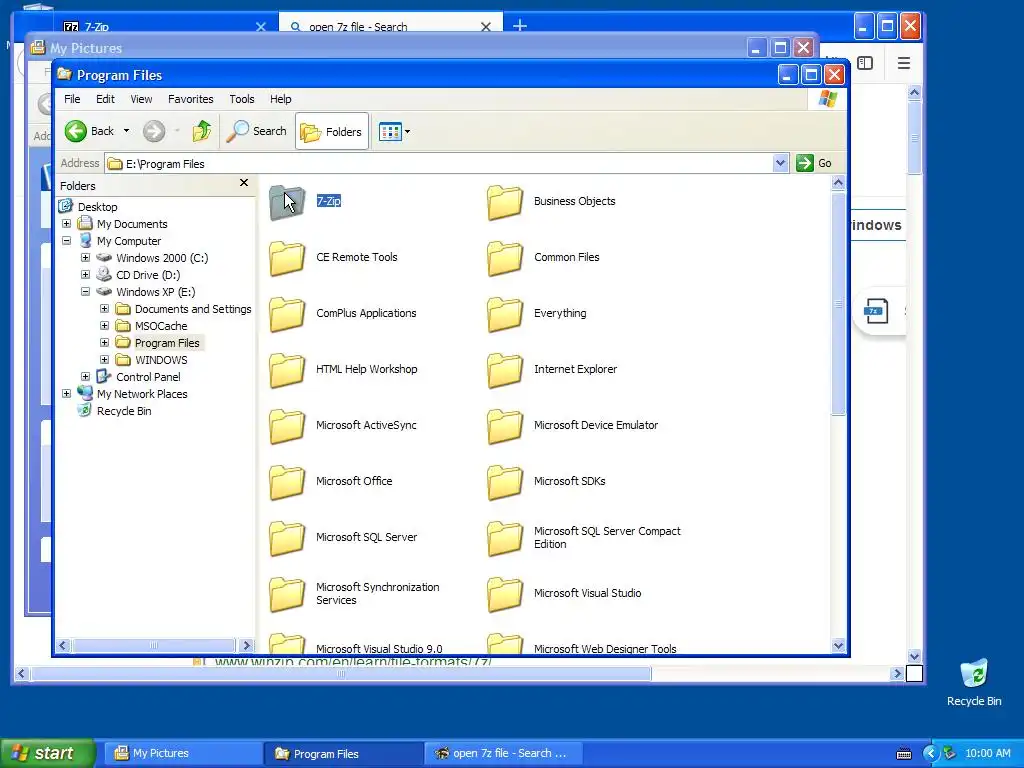
Task: Select the Internet Explorer folder icon
Action: click(505, 370)
